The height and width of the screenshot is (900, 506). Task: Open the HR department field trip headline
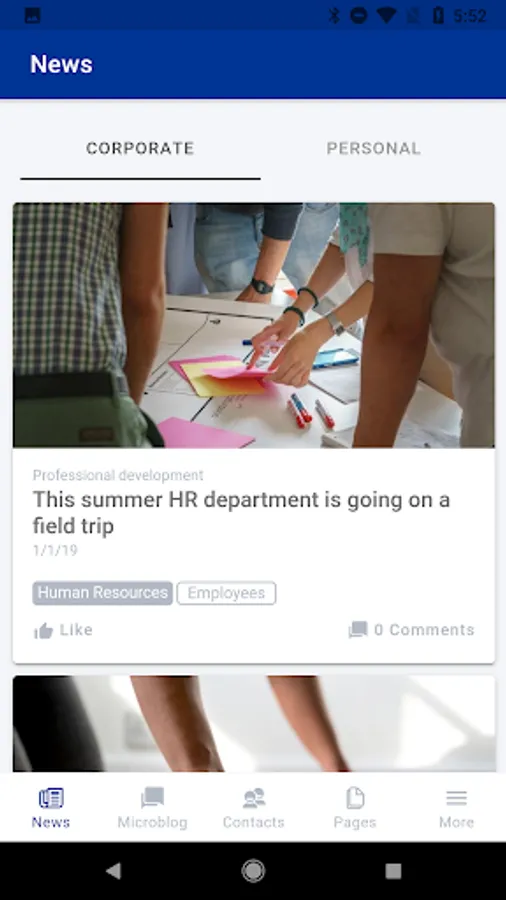point(241,513)
